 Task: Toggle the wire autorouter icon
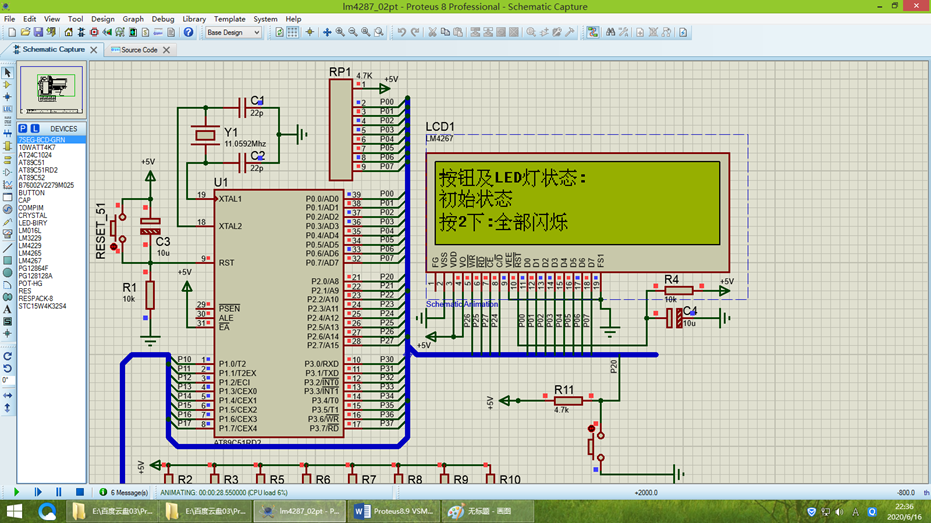click(x=593, y=32)
